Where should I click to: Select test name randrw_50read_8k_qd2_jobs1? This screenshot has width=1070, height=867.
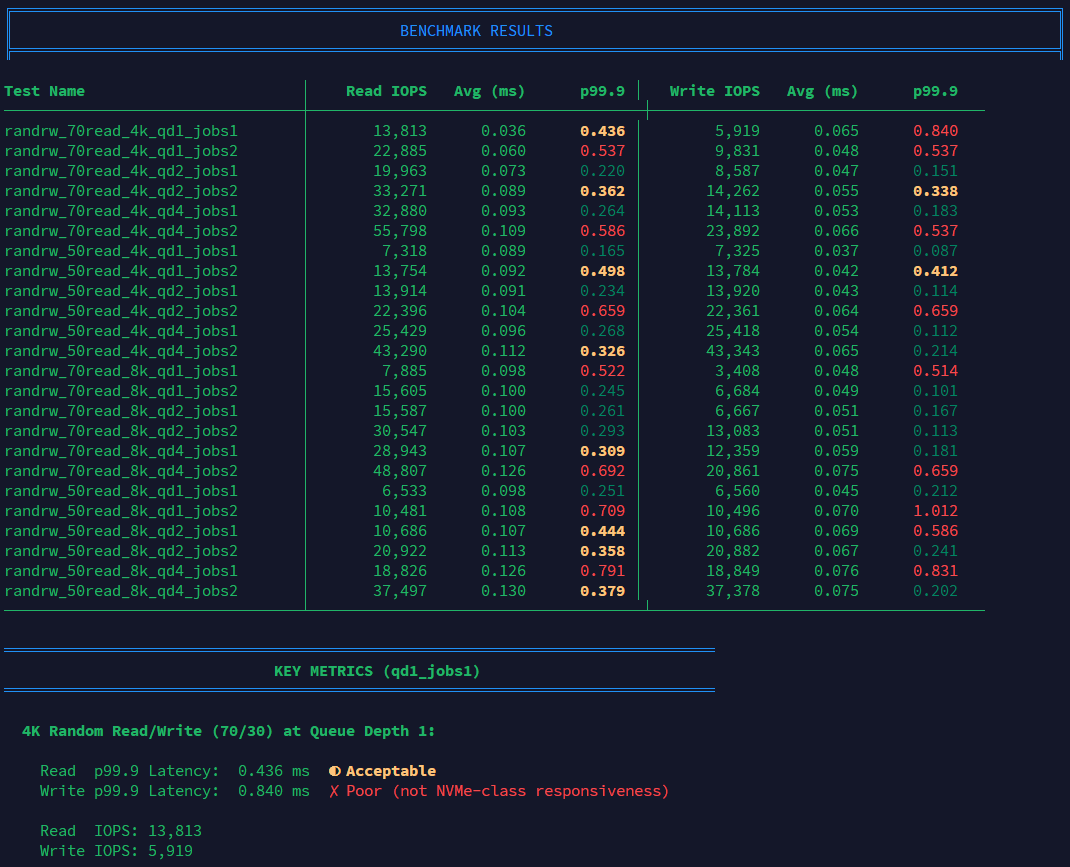121,531
